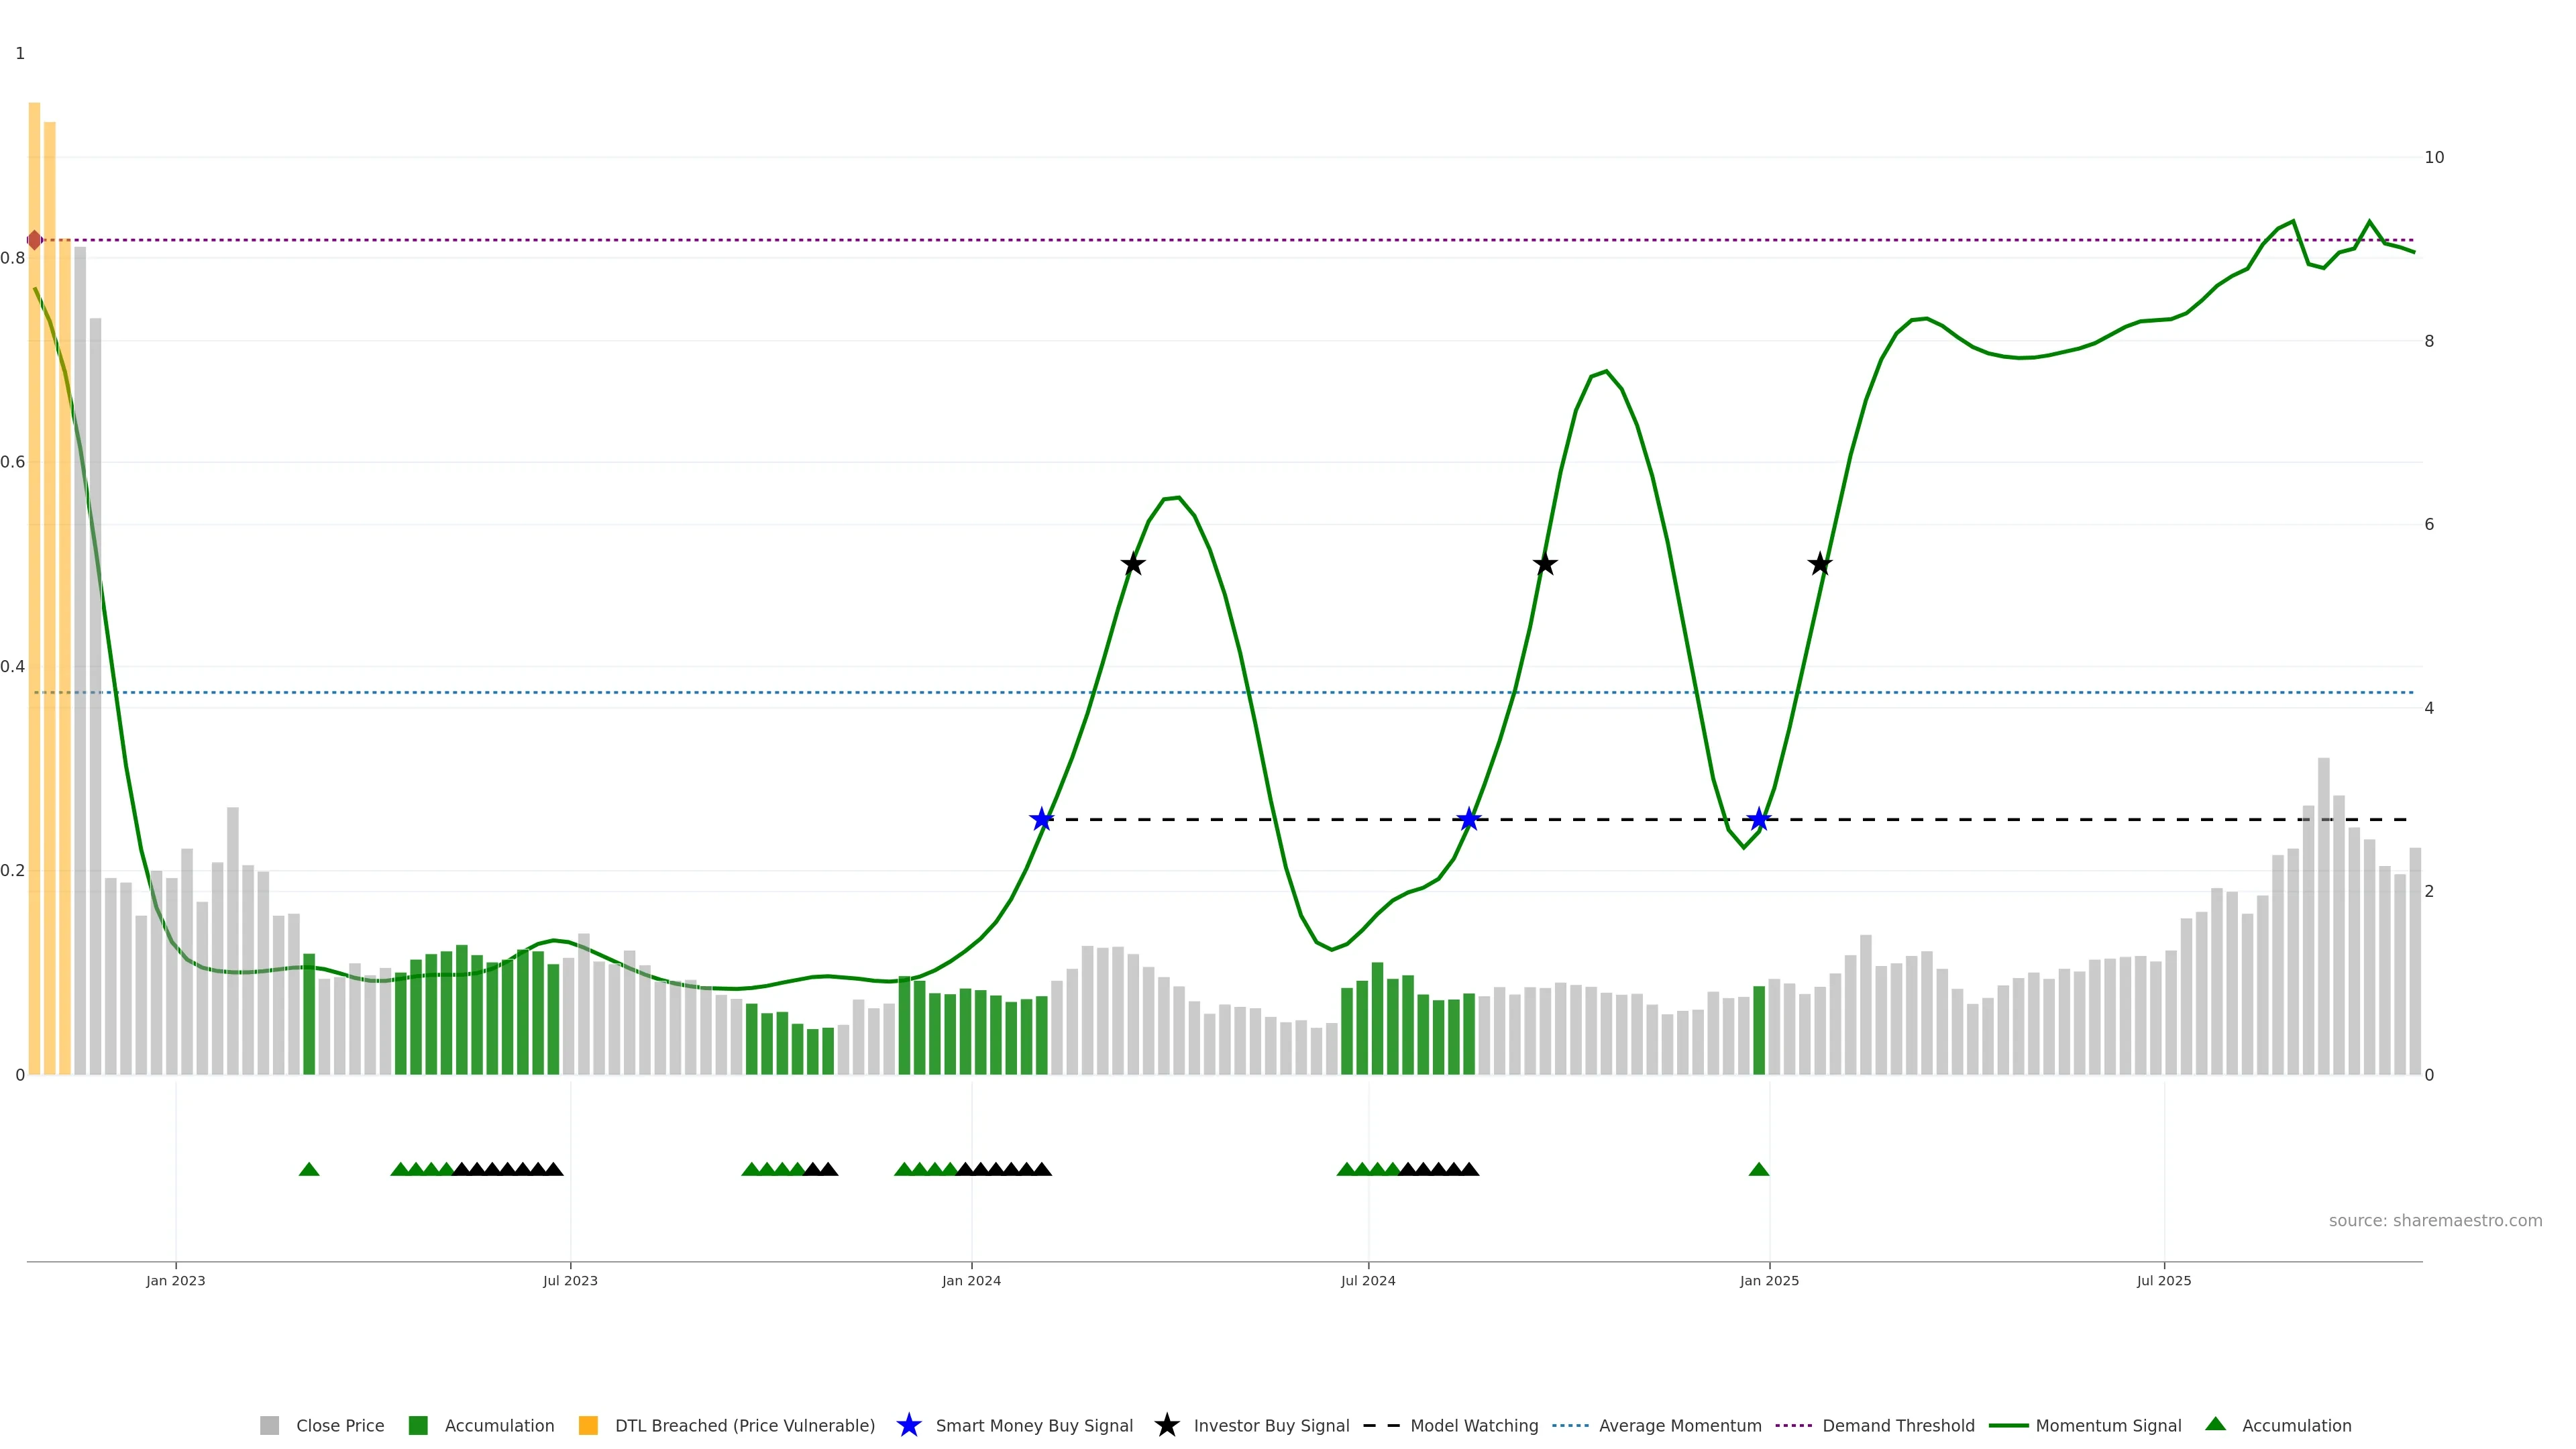This screenshot has height=1449, width=2576.
Task: Click the green triangle Accumulation legend icon
Action: click(x=2215, y=1424)
